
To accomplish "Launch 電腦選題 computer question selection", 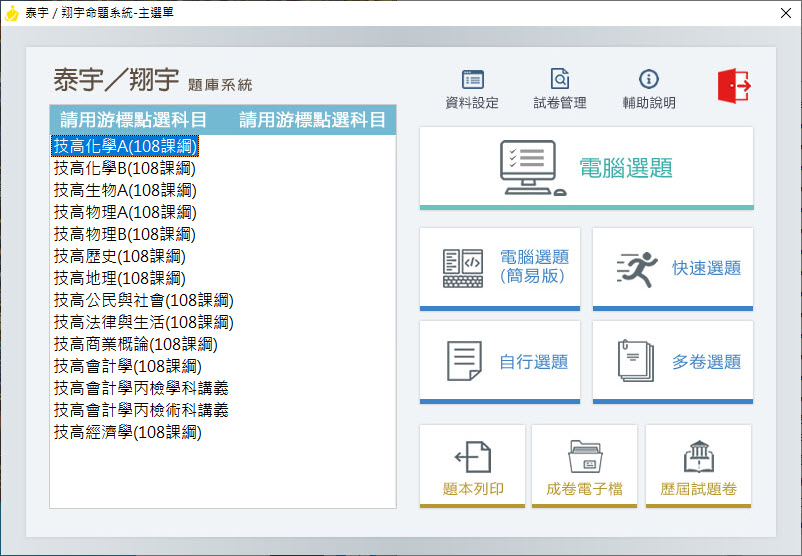I will tap(586, 167).
